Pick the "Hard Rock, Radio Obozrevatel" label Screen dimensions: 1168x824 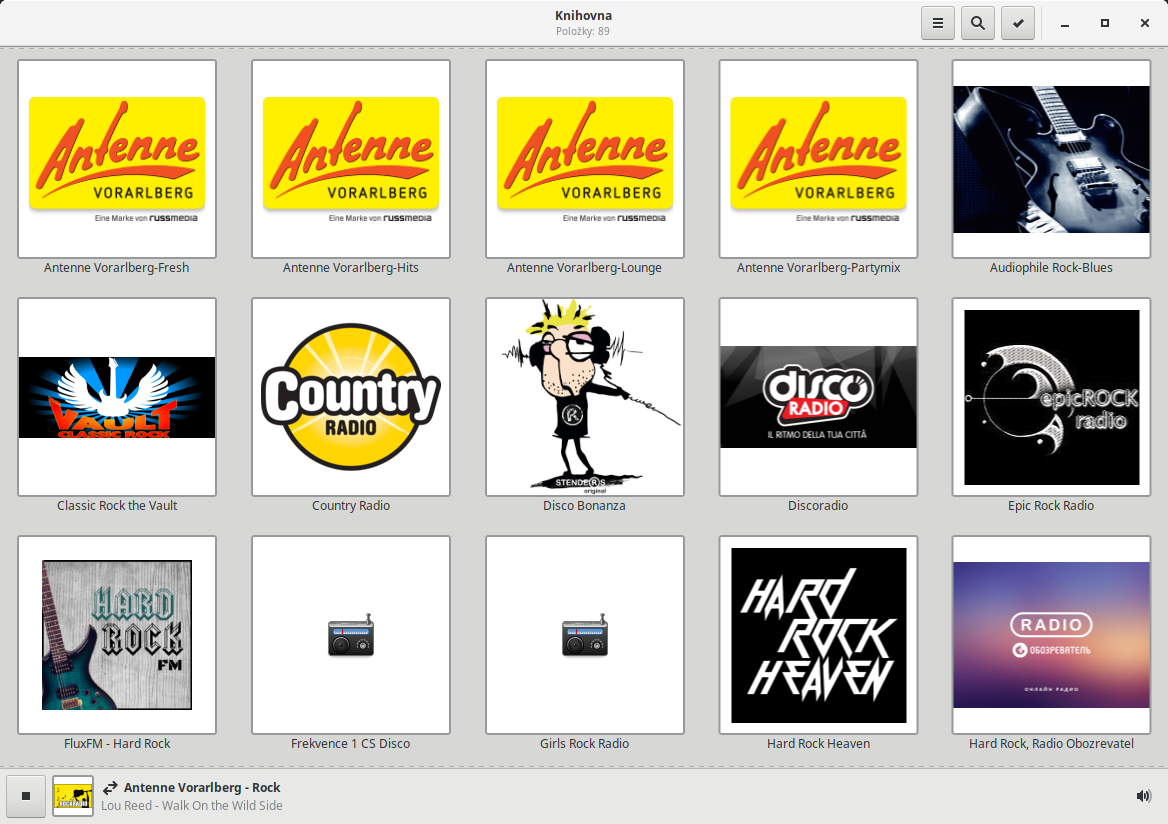coord(1051,744)
